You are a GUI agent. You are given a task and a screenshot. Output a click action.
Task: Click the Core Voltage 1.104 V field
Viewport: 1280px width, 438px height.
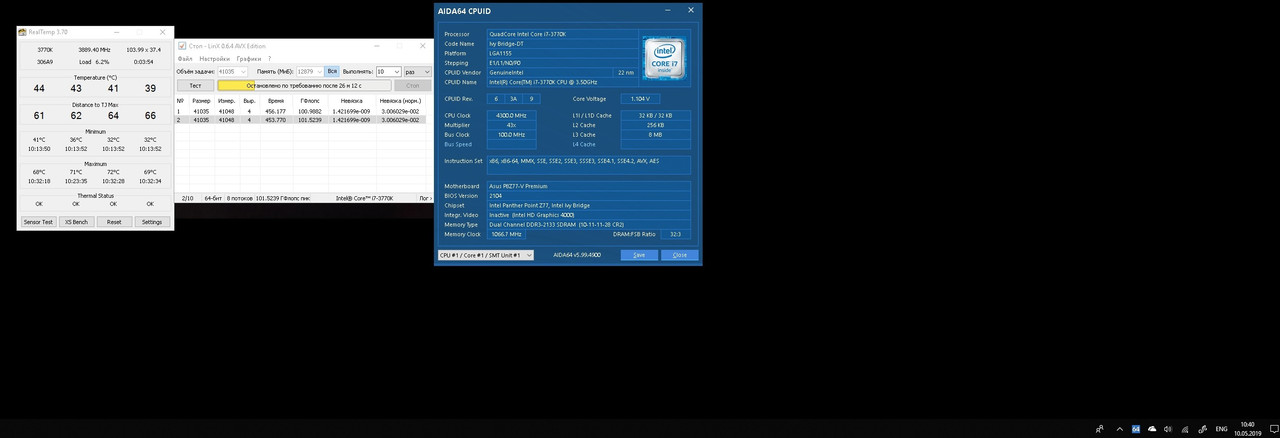[640, 99]
